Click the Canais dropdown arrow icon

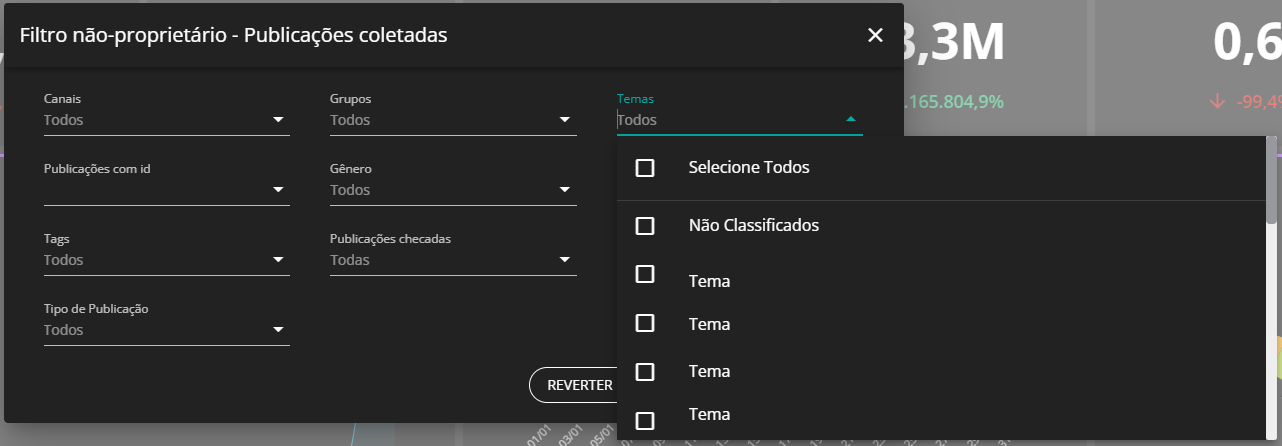click(278, 120)
